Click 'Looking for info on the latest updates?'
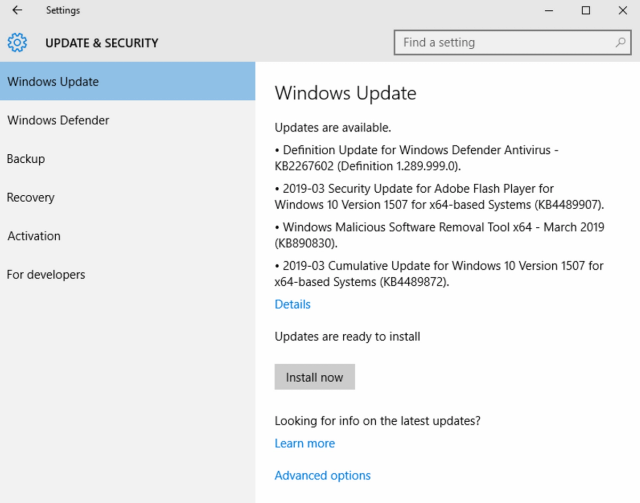The height and width of the screenshot is (503, 640). [x=378, y=421]
